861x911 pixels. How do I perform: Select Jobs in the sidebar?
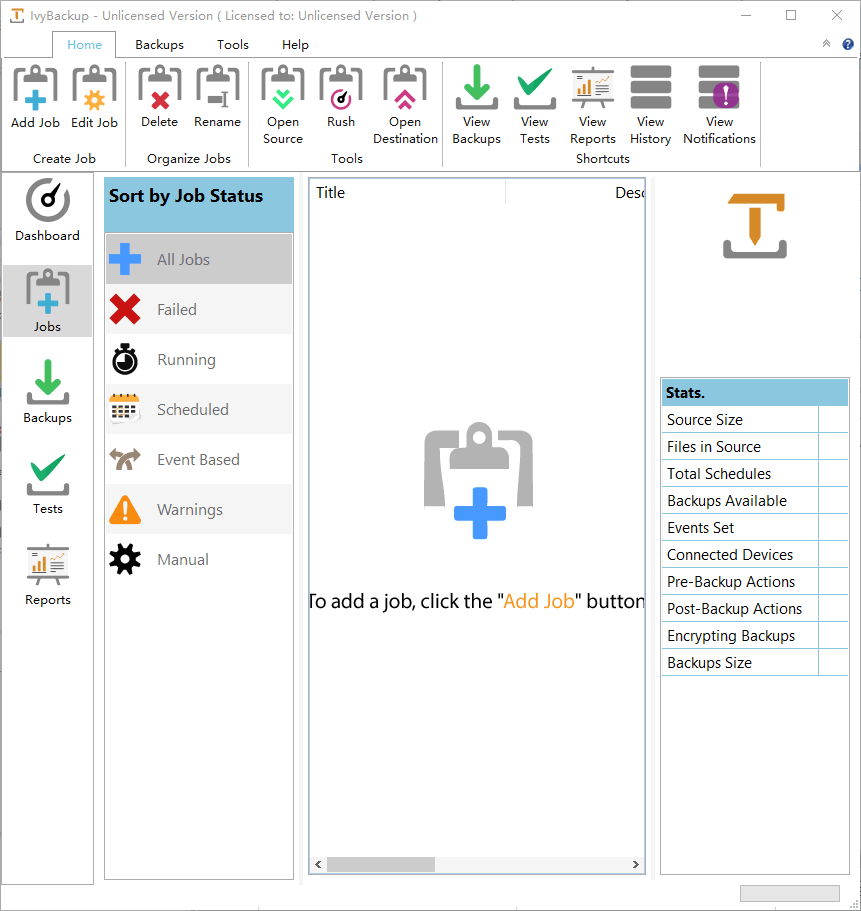48,301
